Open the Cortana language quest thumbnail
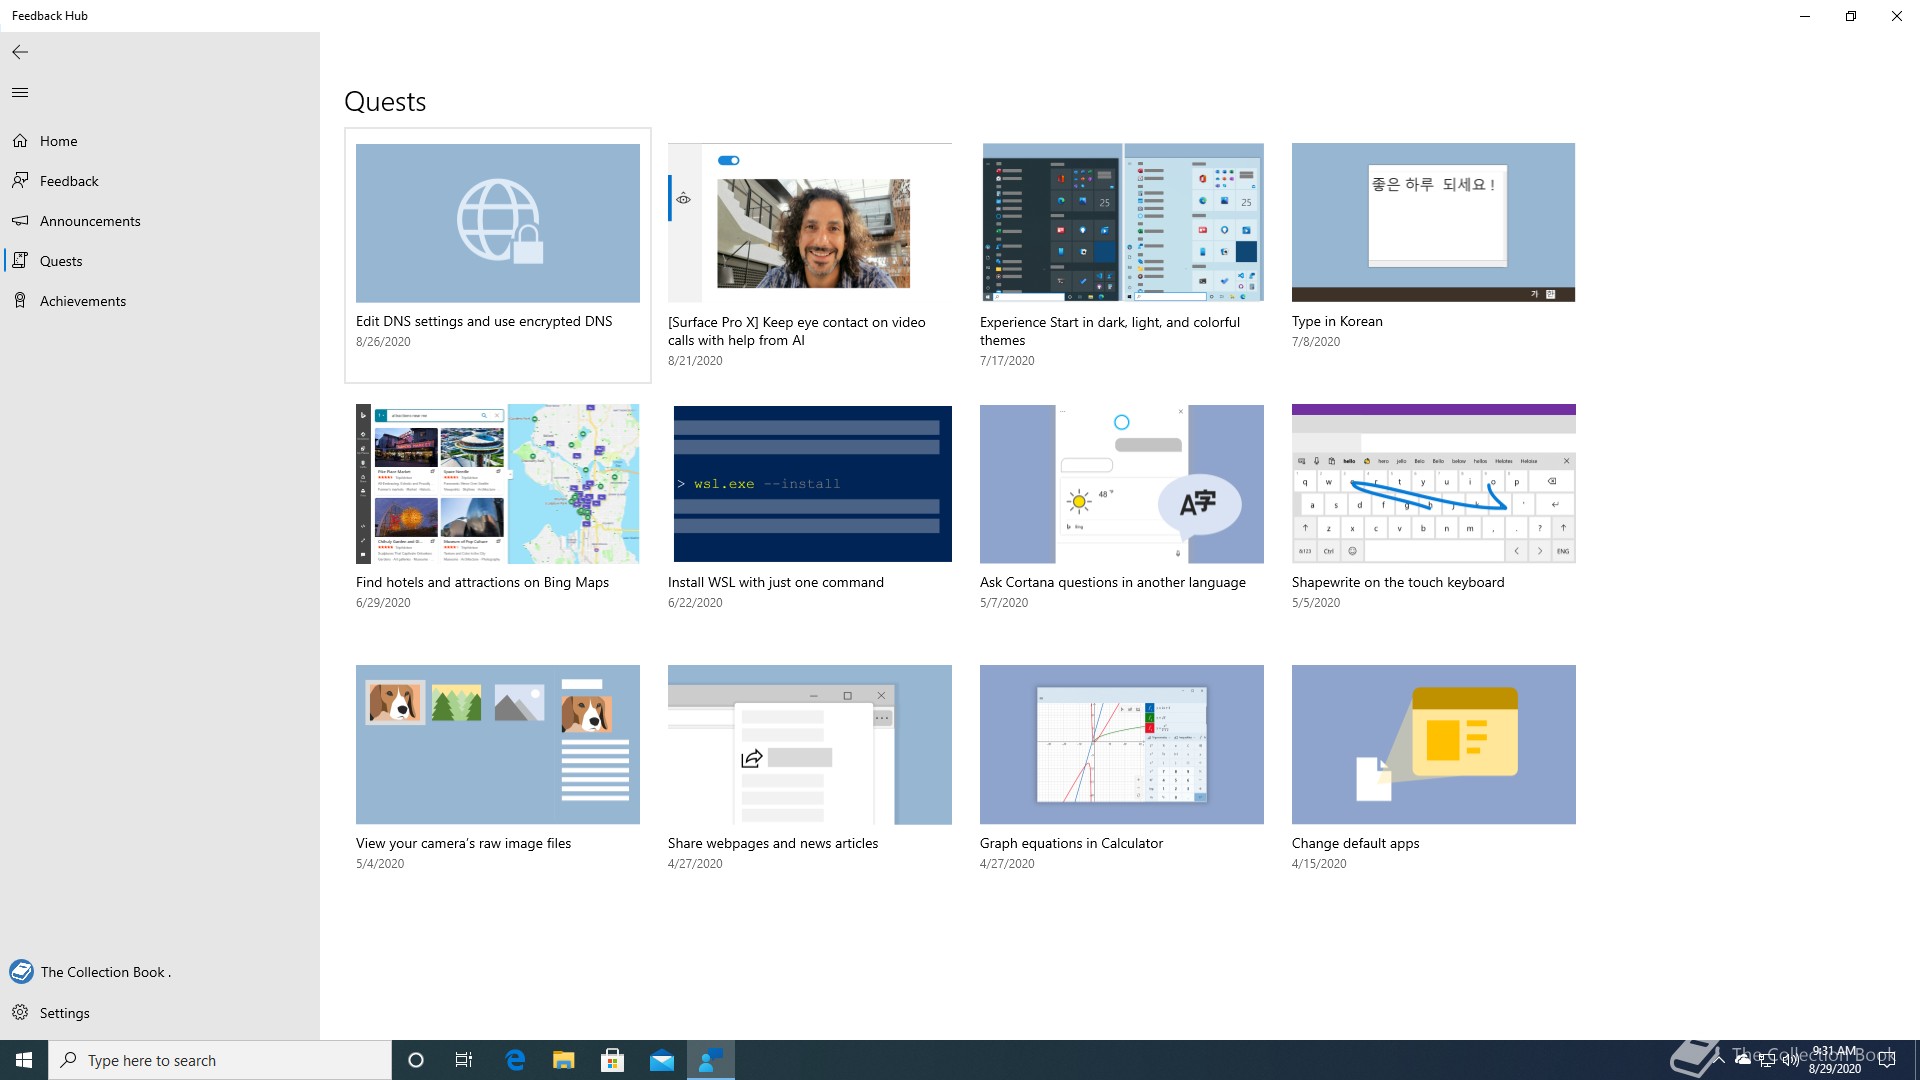This screenshot has width=1920, height=1080. click(x=1122, y=484)
